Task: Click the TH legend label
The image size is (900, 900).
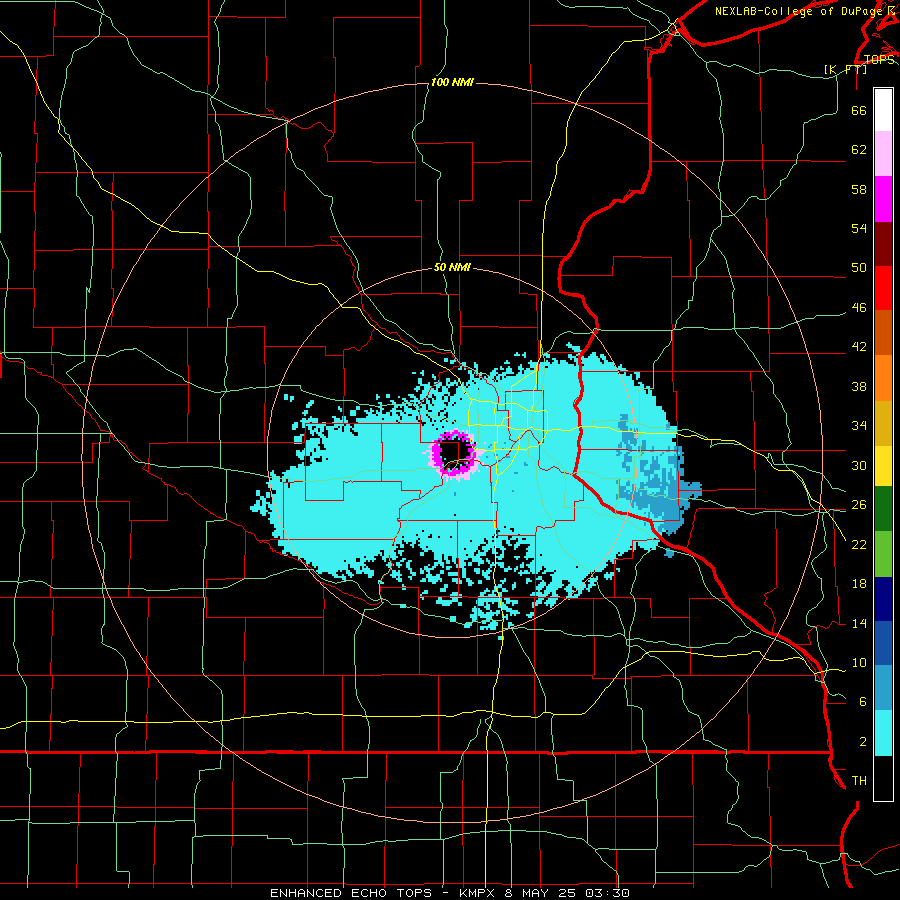Action: pos(859,781)
